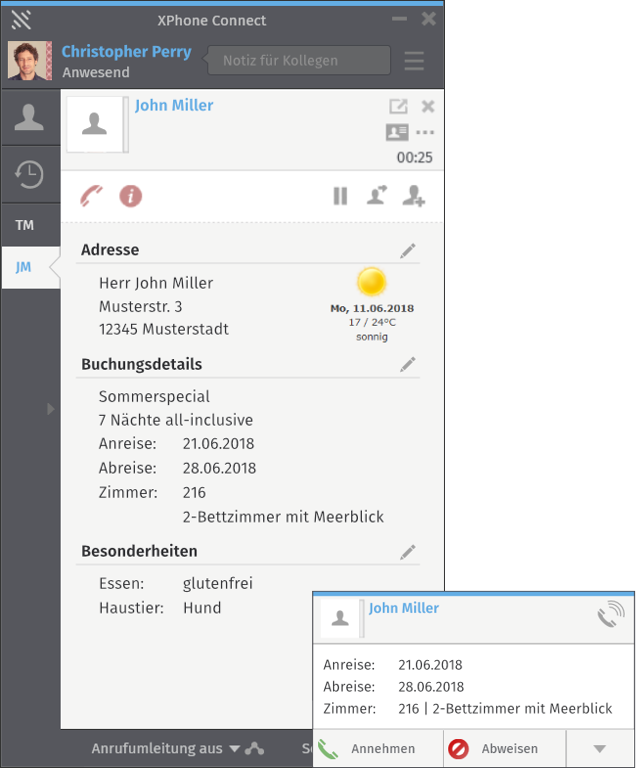Viewport: 636px width, 768px height.
Task: Close the XPhone Connect window
Action: tap(429, 19)
